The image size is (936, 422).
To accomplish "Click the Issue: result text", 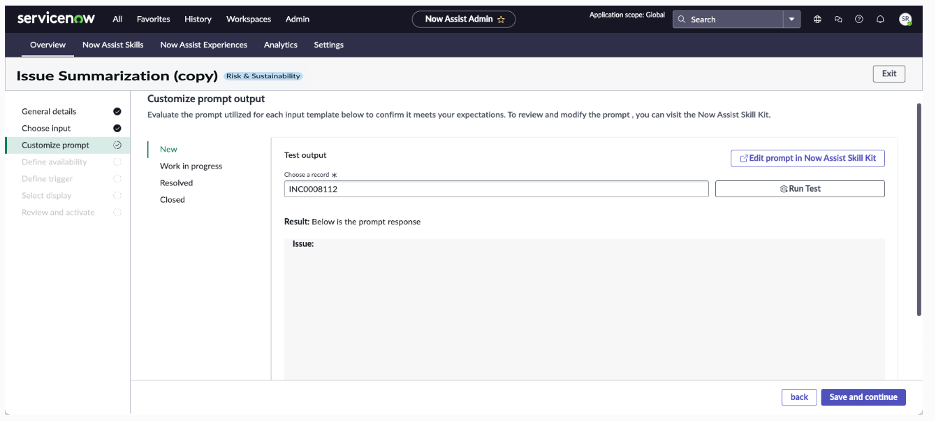I will coord(303,244).
